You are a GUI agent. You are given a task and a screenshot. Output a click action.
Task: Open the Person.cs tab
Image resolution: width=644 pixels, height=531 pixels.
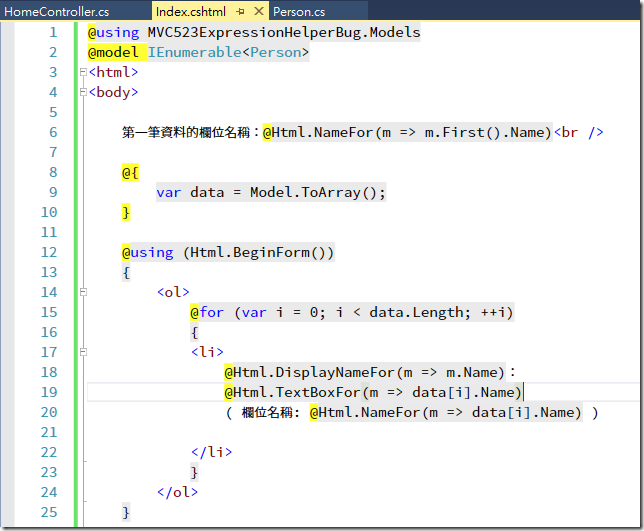[299, 11]
